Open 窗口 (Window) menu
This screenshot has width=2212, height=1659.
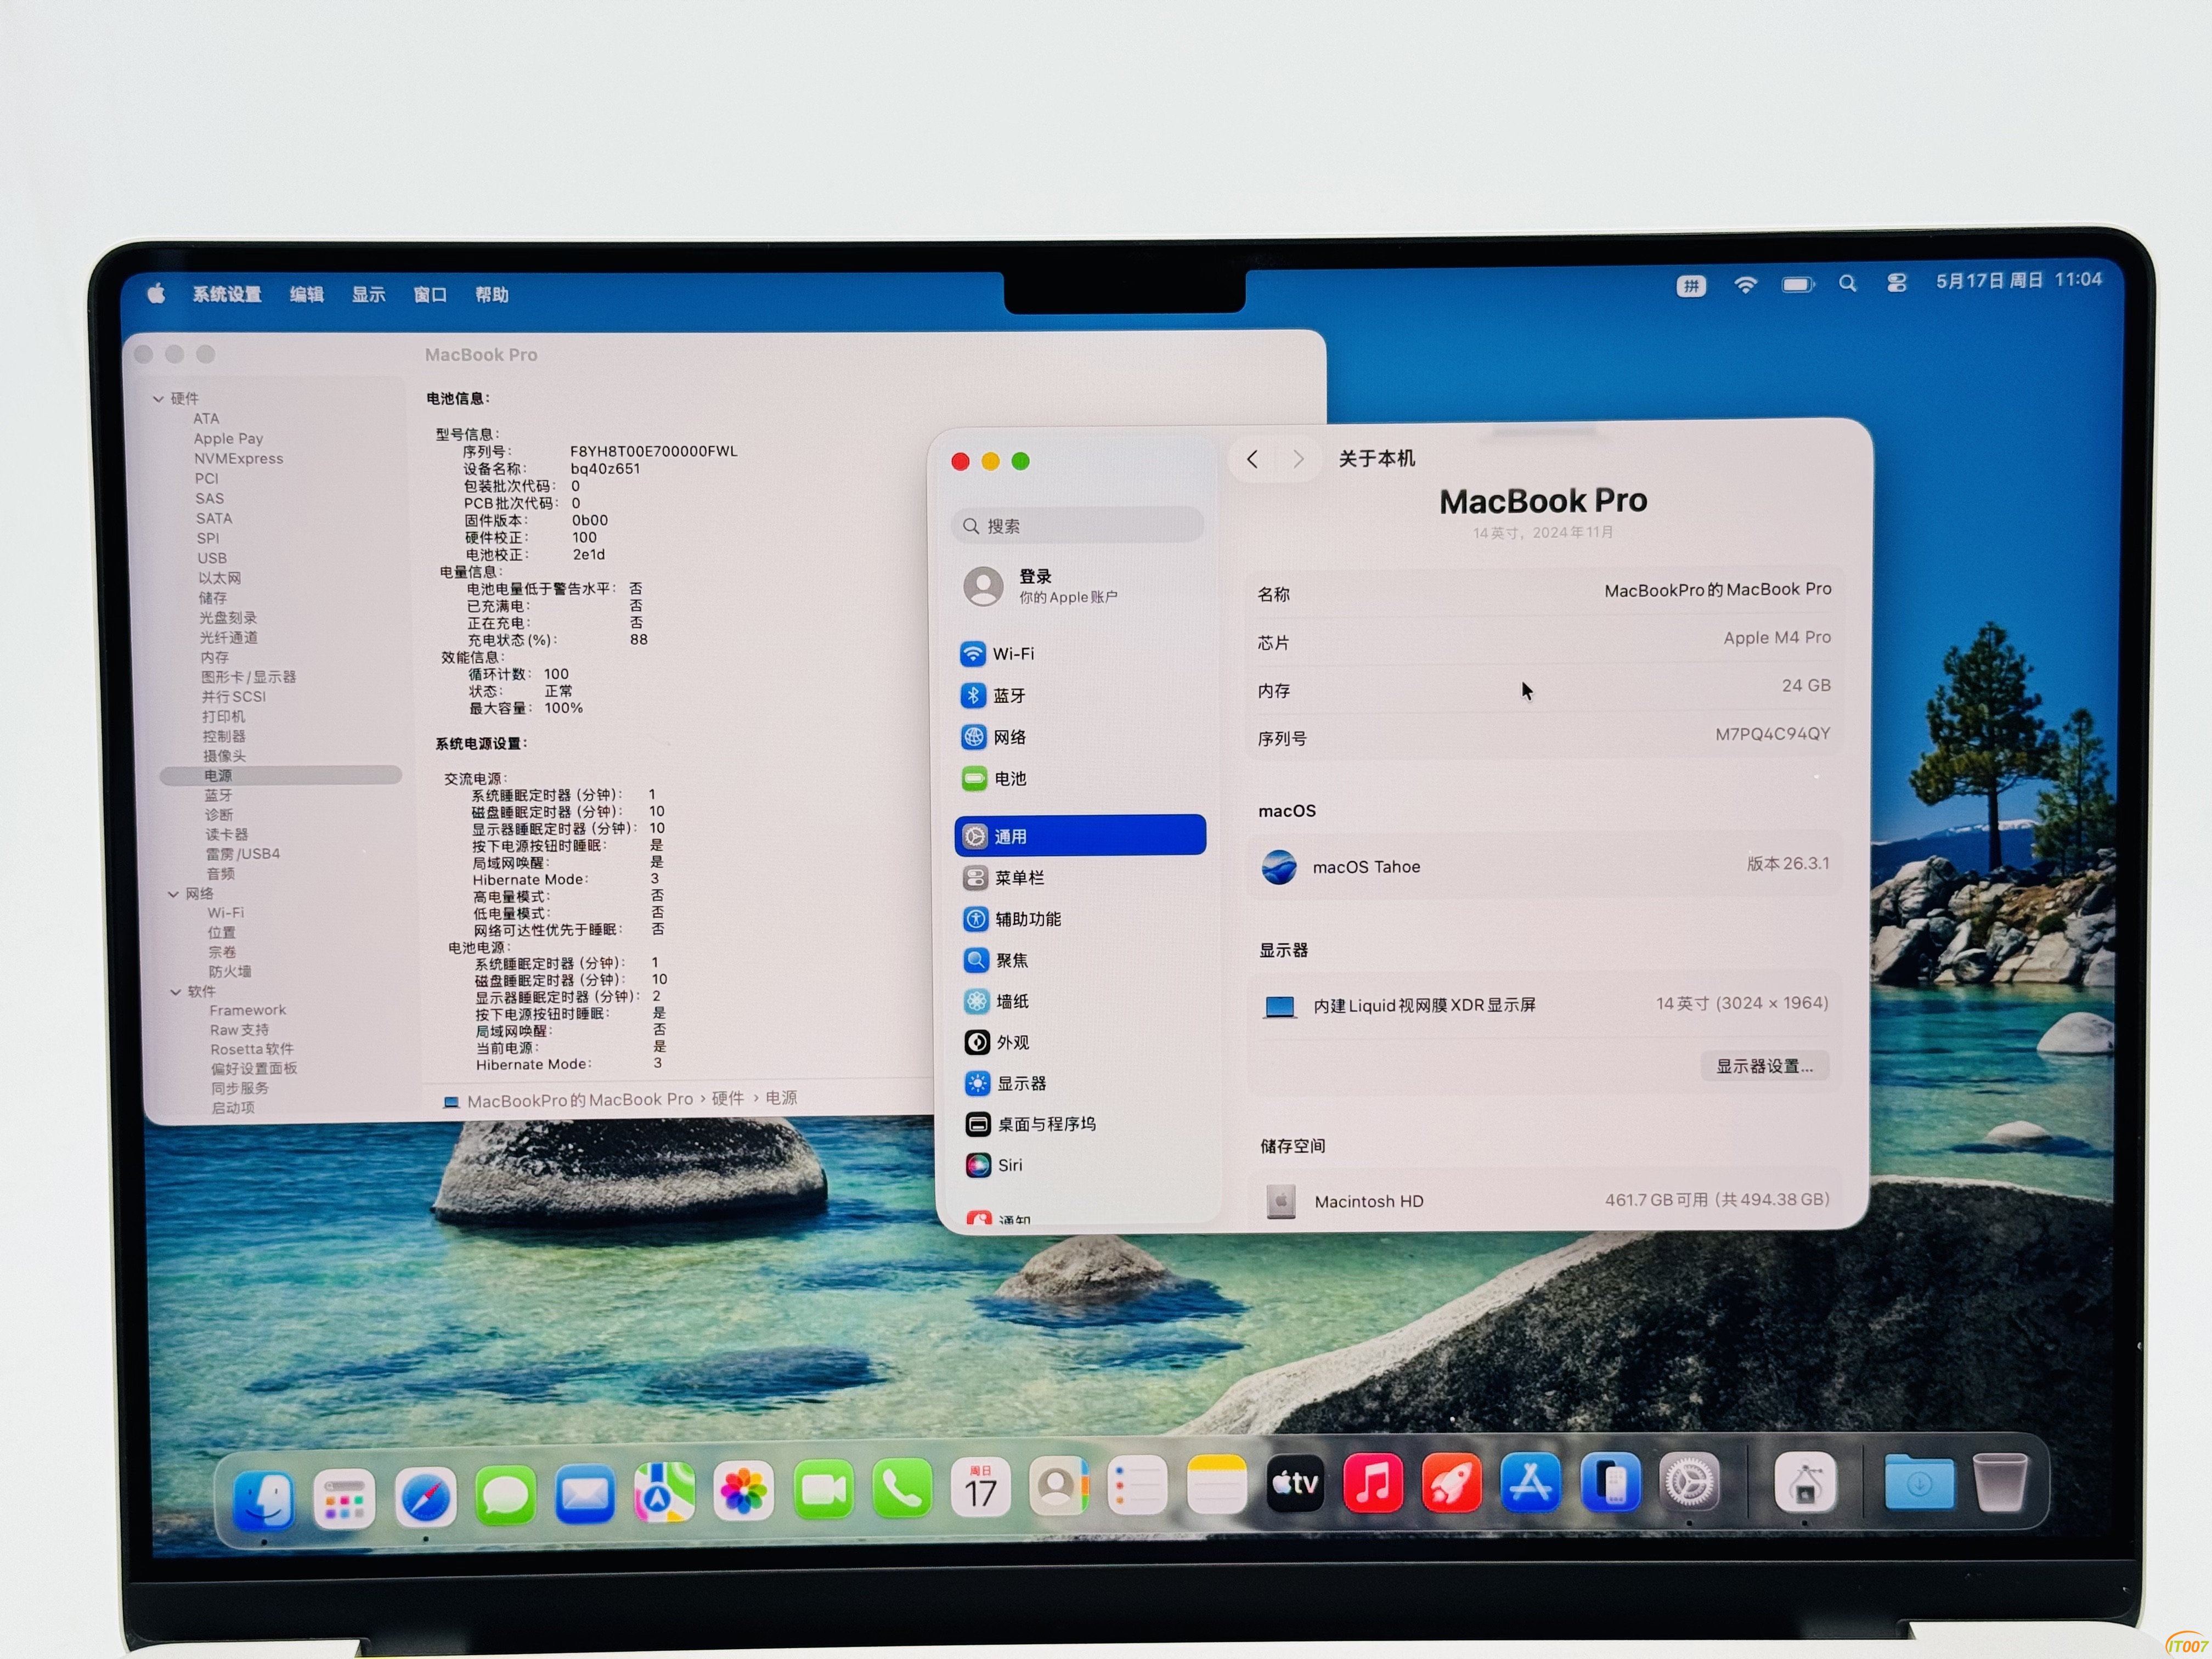(430, 294)
